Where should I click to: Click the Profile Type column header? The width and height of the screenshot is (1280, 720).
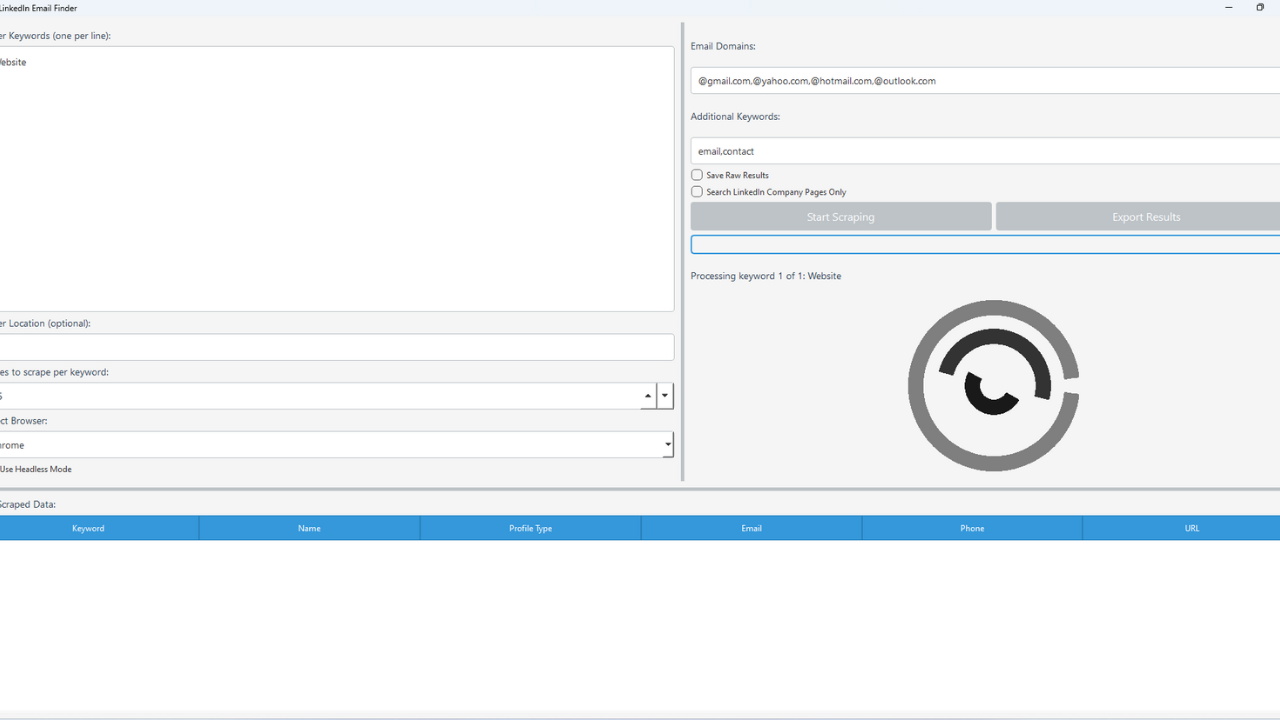tap(530, 528)
